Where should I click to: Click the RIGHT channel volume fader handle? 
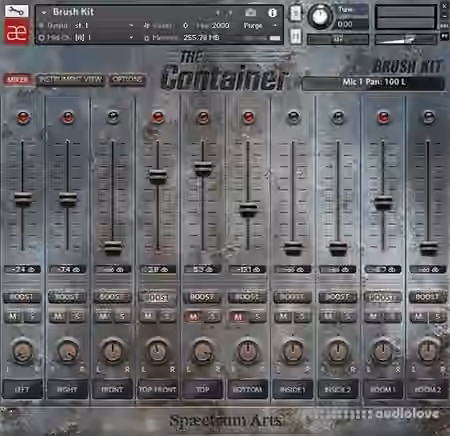click(x=68, y=200)
